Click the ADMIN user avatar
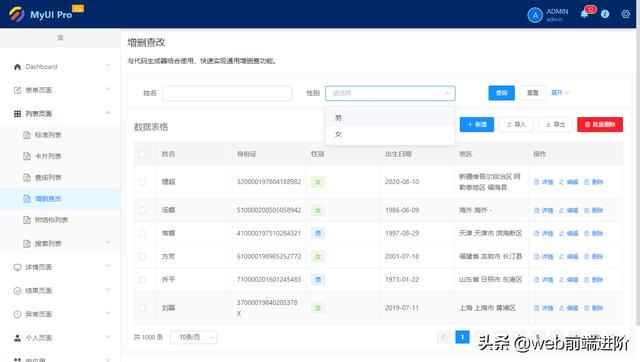Screen dimensions: 640x362 (535, 15)
